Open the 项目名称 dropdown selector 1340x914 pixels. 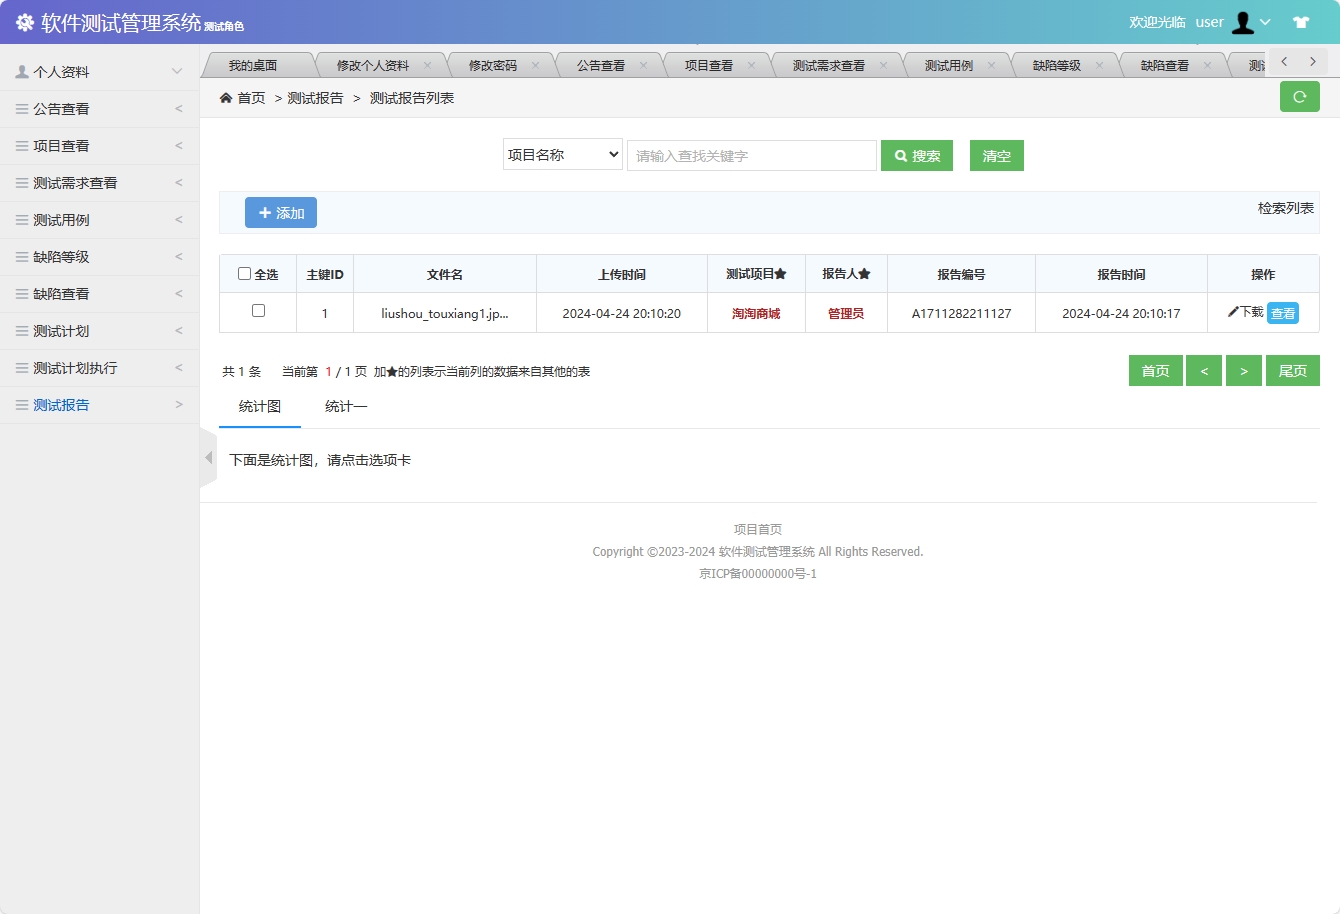click(562, 155)
